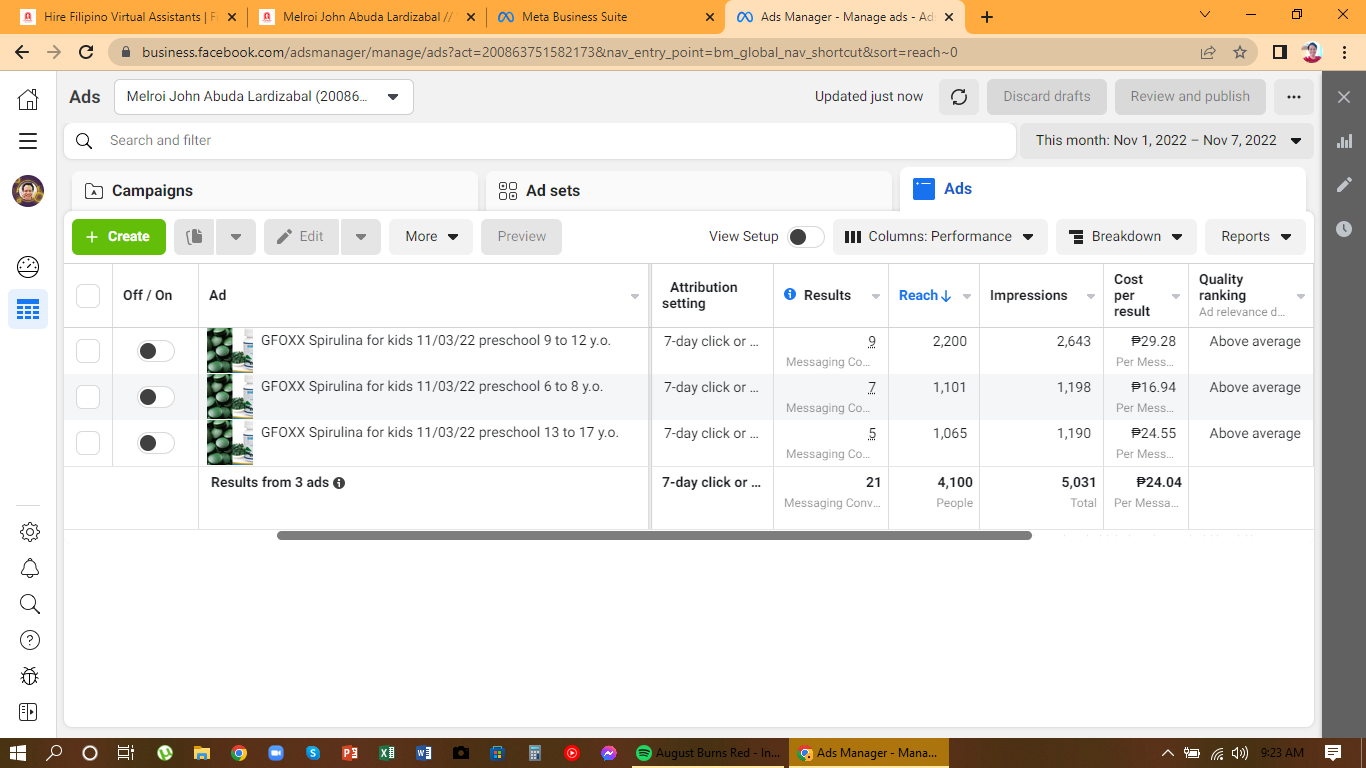The image size is (1366, 768).
Task: Open the settings gear in left sidebar
Action: 30,532
